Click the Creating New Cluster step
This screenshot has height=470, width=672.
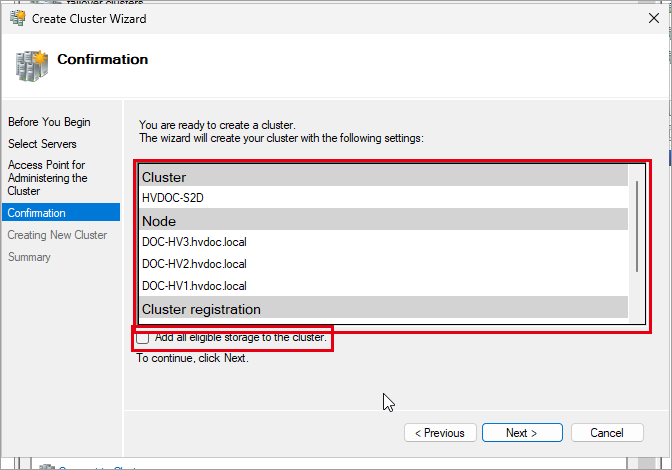(57, 235)
